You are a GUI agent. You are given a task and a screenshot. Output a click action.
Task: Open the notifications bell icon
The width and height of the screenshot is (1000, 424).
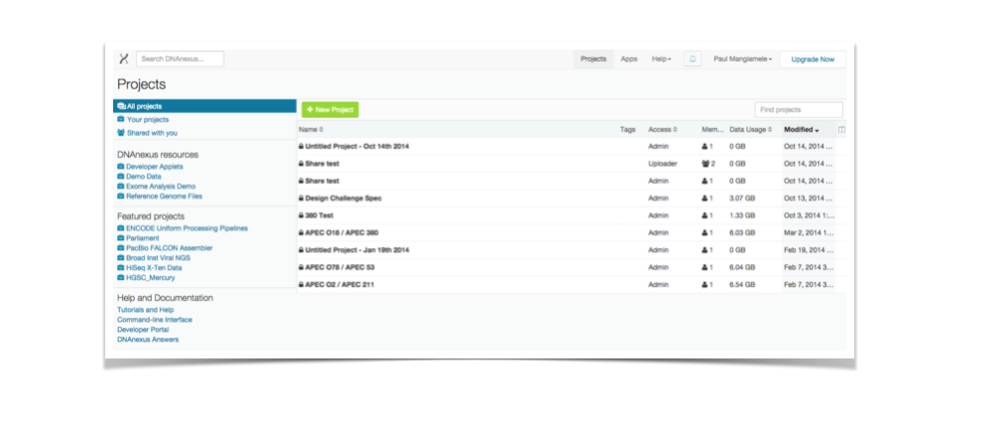point(692,59)
